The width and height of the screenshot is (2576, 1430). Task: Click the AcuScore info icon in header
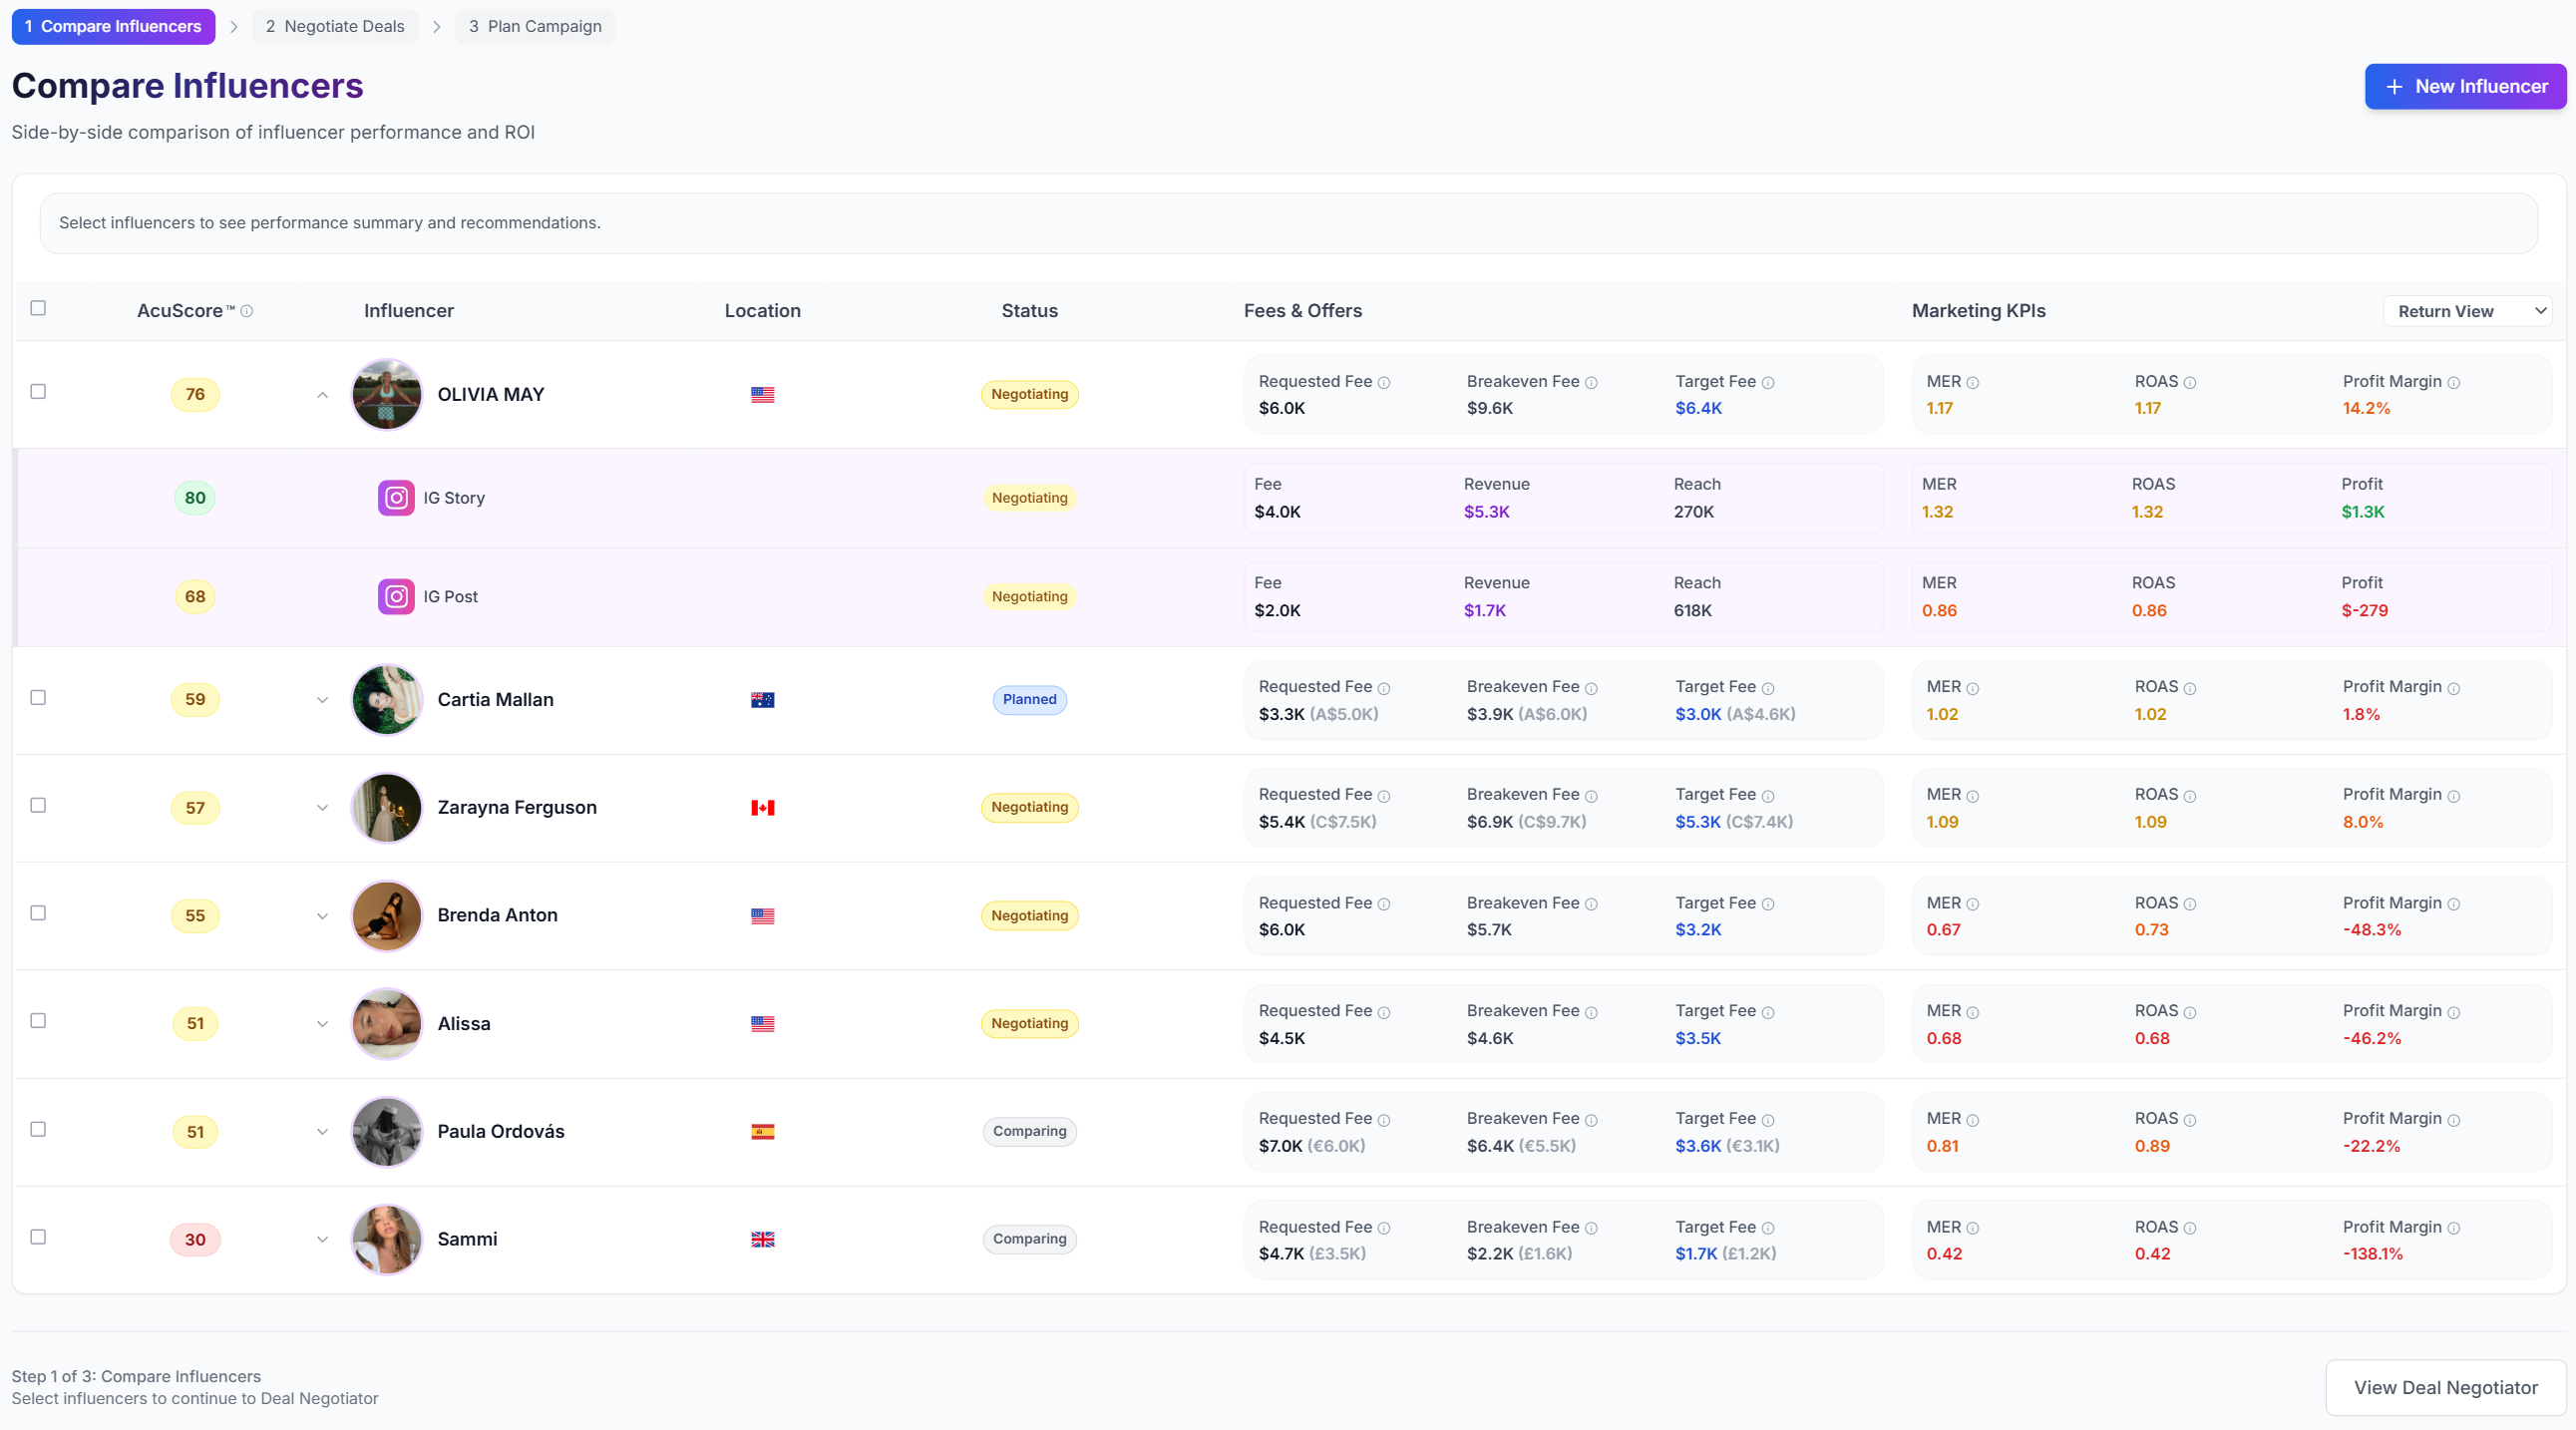[247, 311]
